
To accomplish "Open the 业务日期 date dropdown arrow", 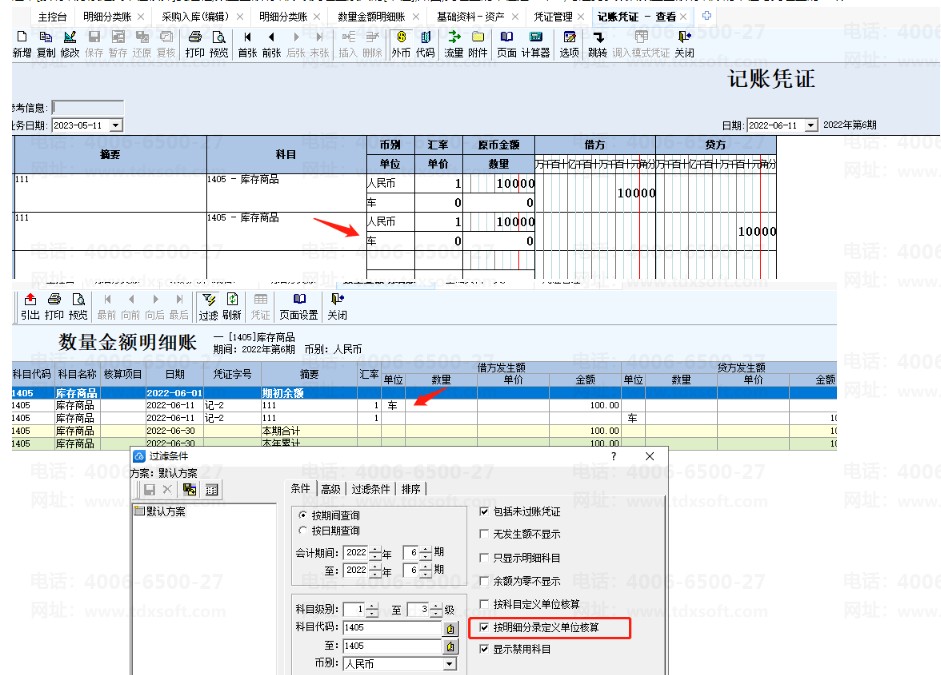I will pos(116,125).
